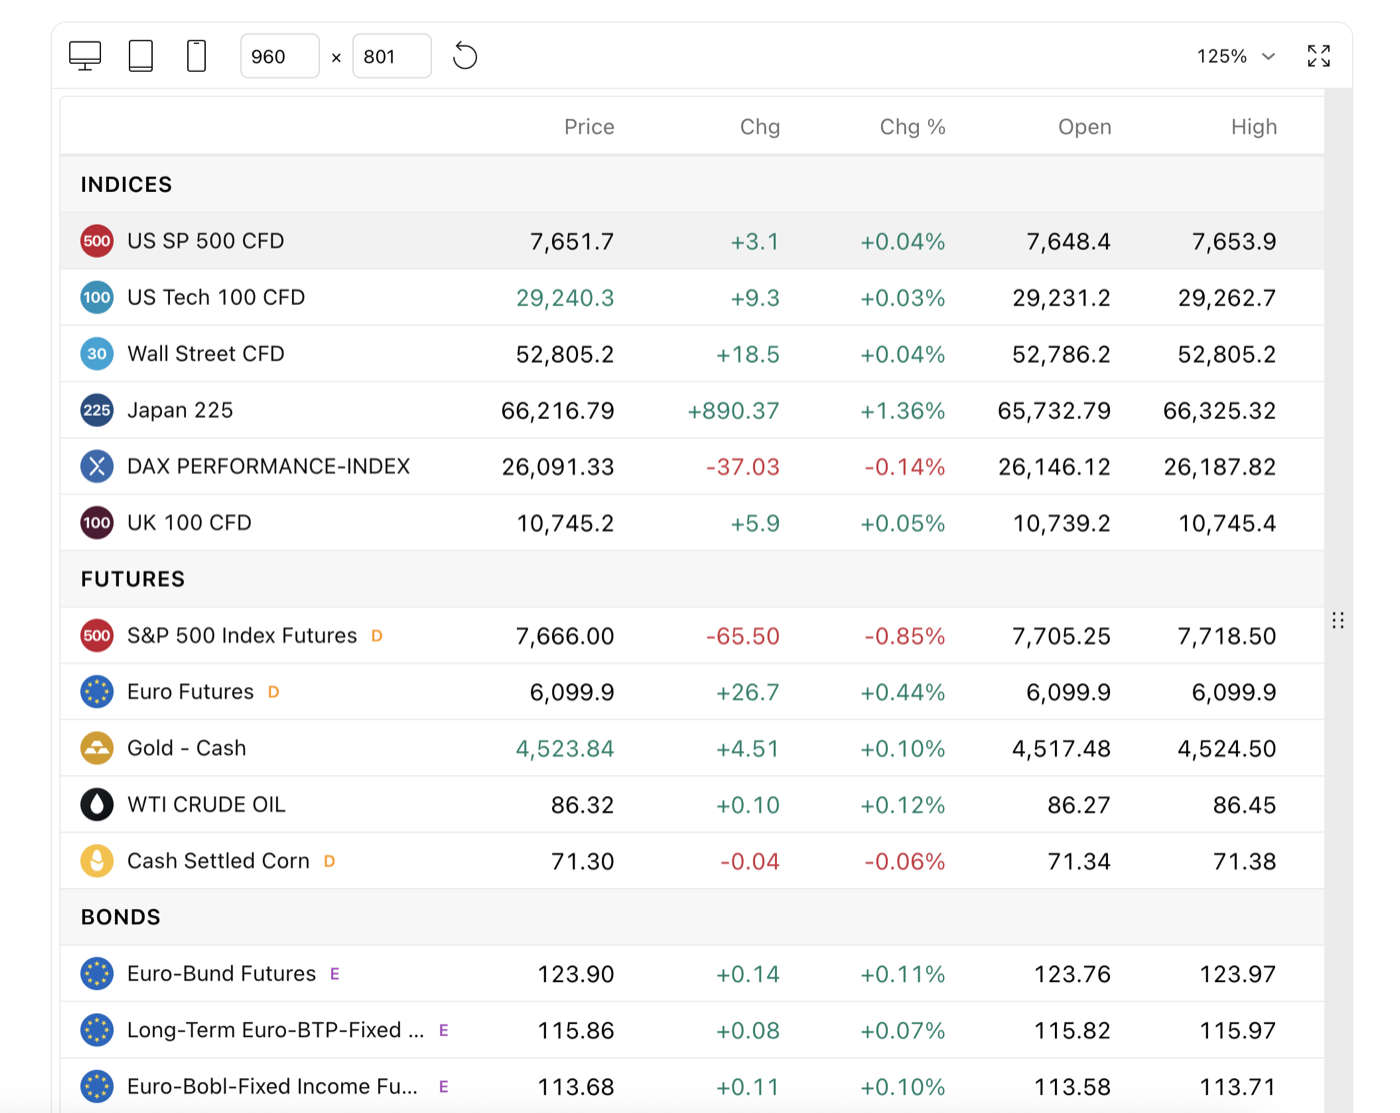
Task: Click the E badge beside Long-Term Euro-BTP
Action: [x=444, y=1030]
